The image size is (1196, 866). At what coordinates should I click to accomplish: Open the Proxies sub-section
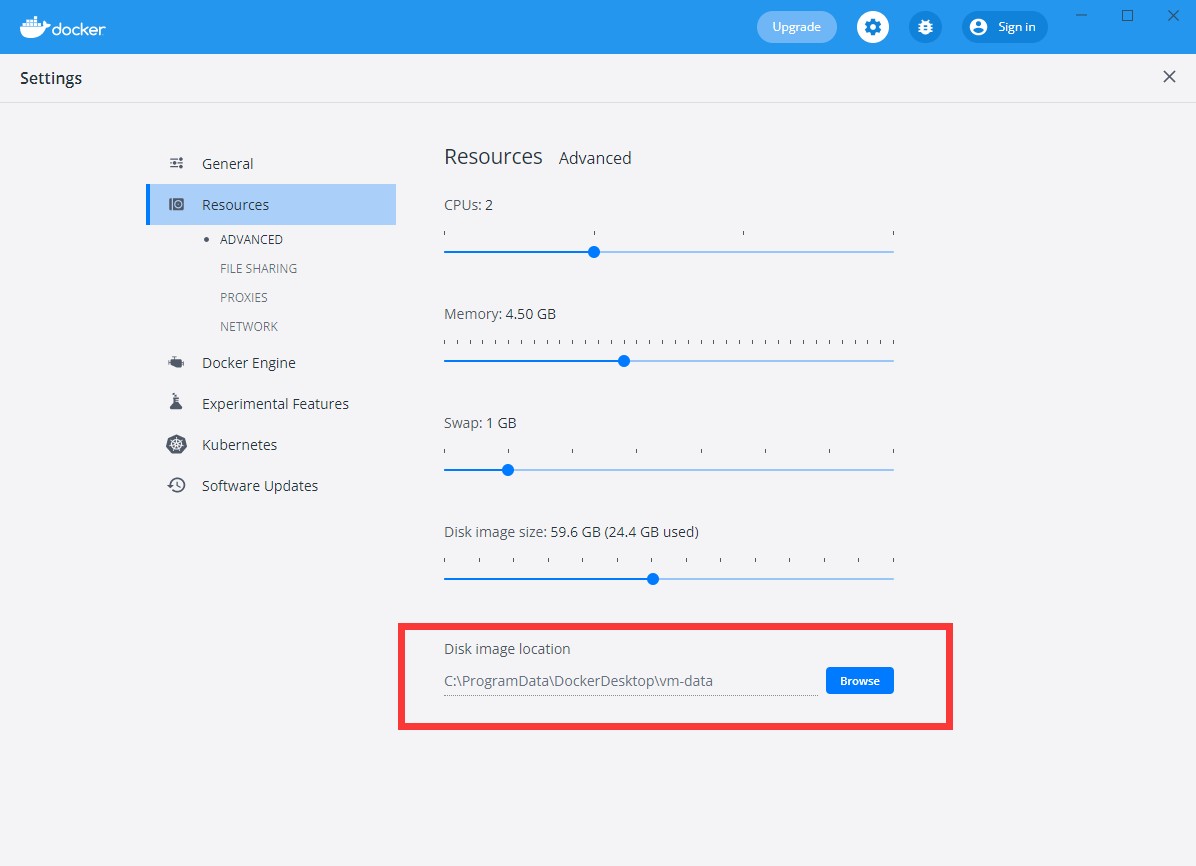244,297
